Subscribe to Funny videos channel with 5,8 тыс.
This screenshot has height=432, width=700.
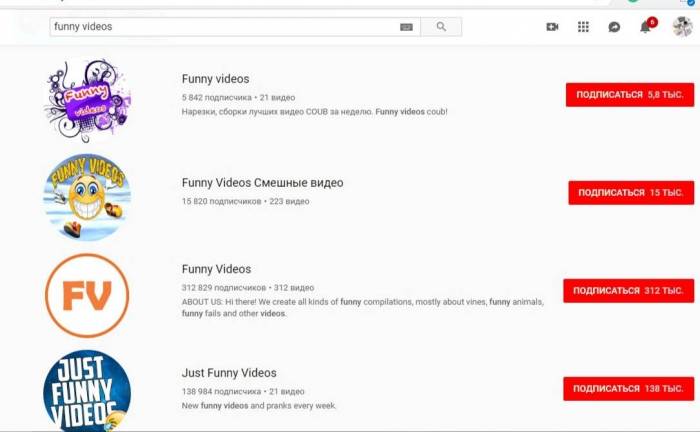point(629,94)
